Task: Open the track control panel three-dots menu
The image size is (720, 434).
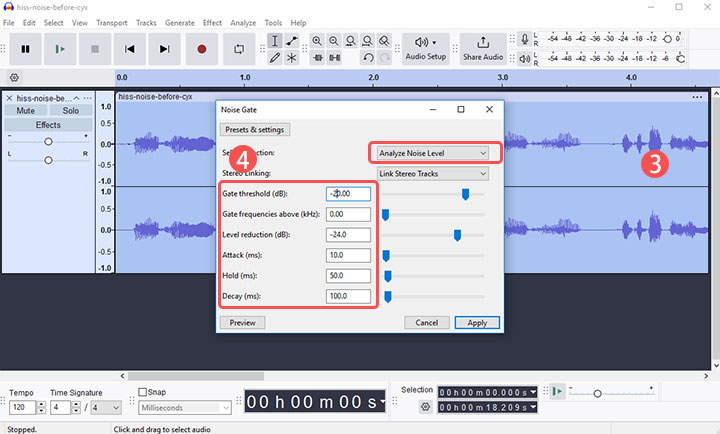Action: pos(87,98)
